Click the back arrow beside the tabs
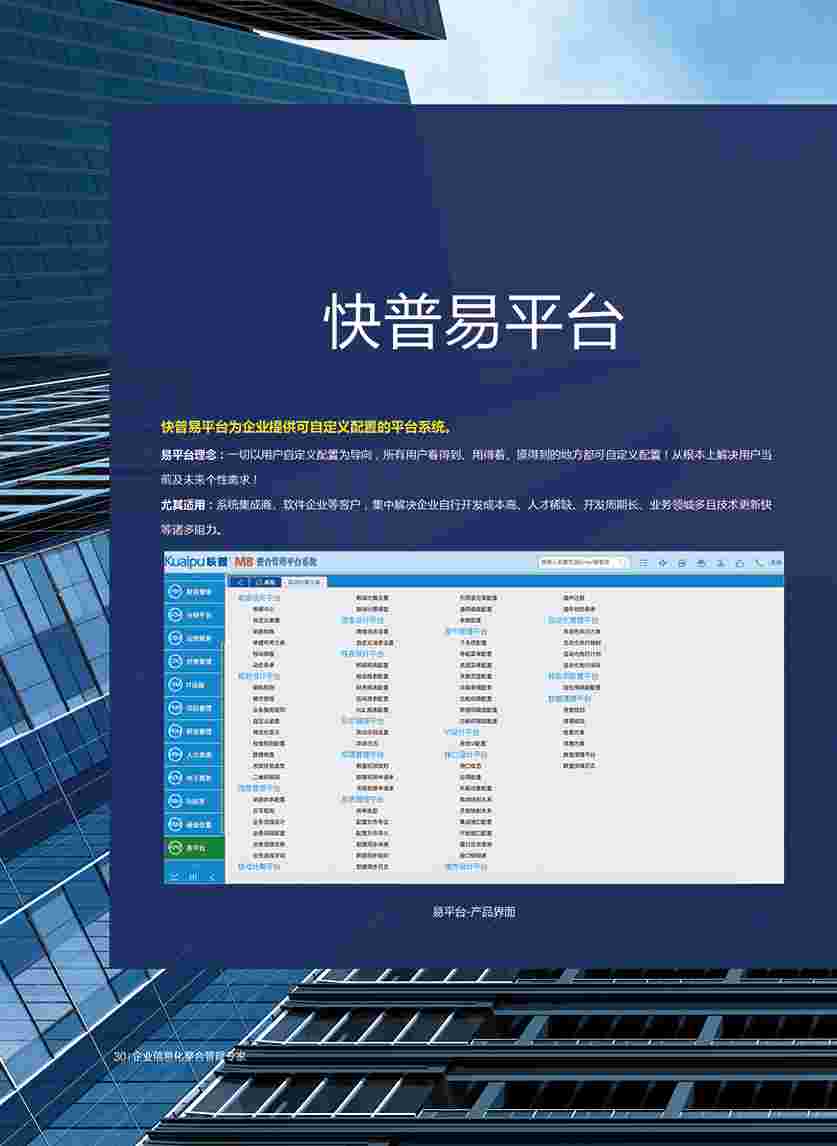The height and width of the screenshot is (1146, 837). point(240,581)
